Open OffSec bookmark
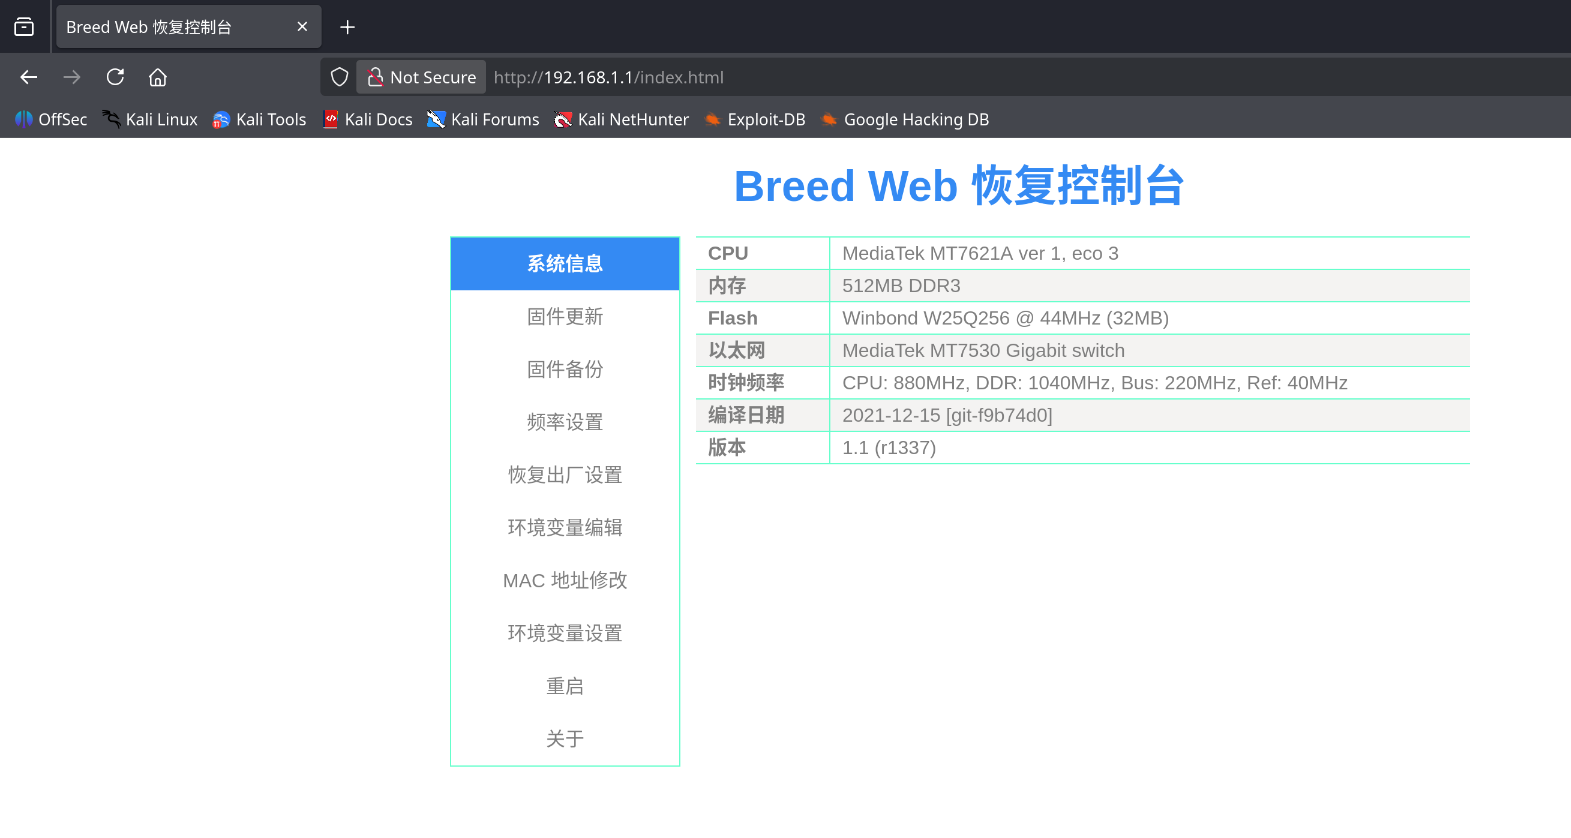Viewport: 1571px width, 838px height. coord(51,119)
